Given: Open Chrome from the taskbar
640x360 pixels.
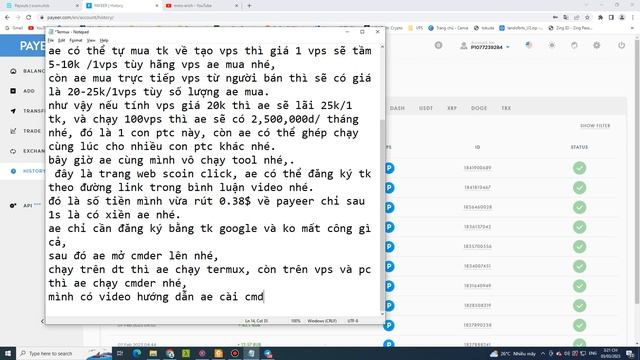Looking at the screenshot, I should point(170,353).
